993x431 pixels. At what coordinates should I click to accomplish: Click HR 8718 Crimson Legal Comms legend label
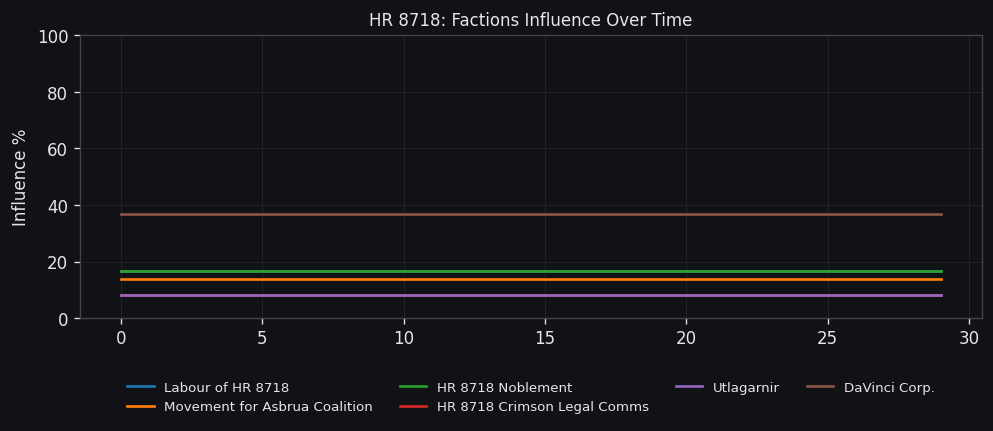pos(542,407)
